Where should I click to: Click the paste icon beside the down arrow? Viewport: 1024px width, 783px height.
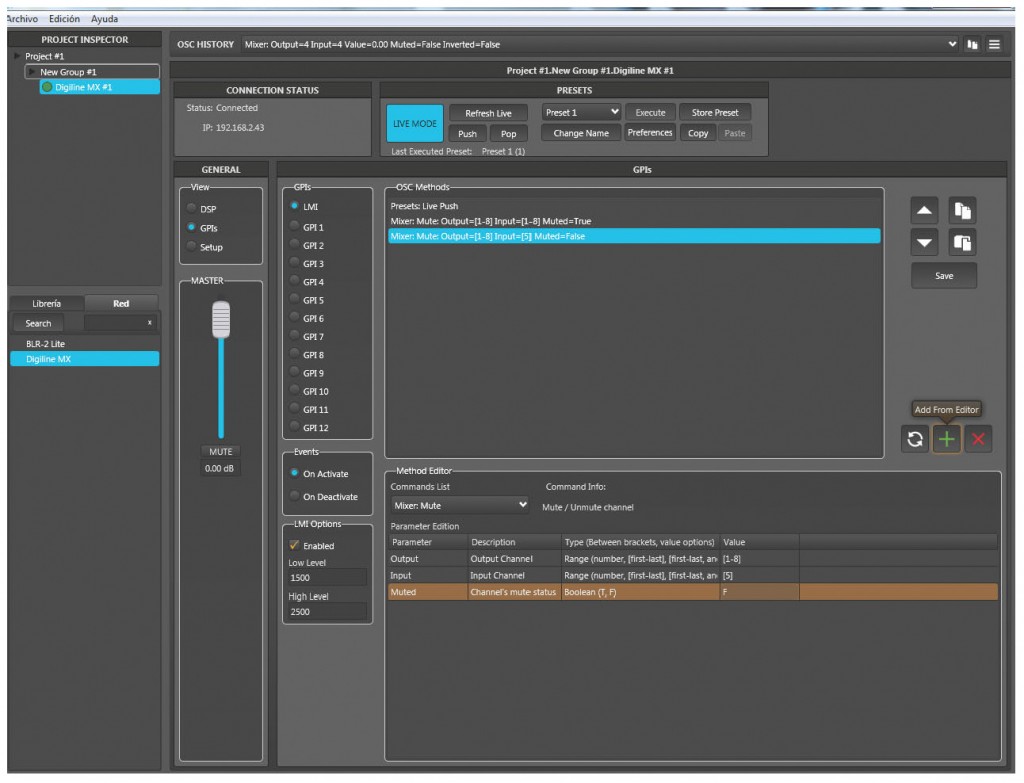pyautogui.click(x=961, y=241)
